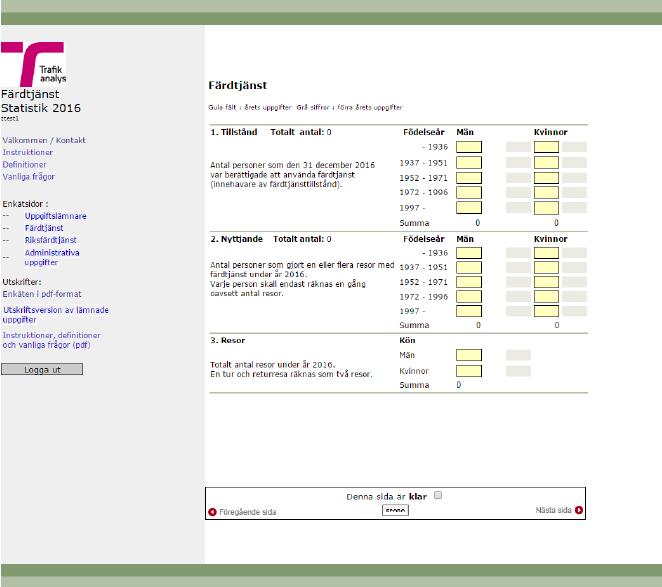Viewport: 662px width, 587px height.
Task: Click Nyttjande Kvinnor field for 1937-1951
Action: point(546,267)
